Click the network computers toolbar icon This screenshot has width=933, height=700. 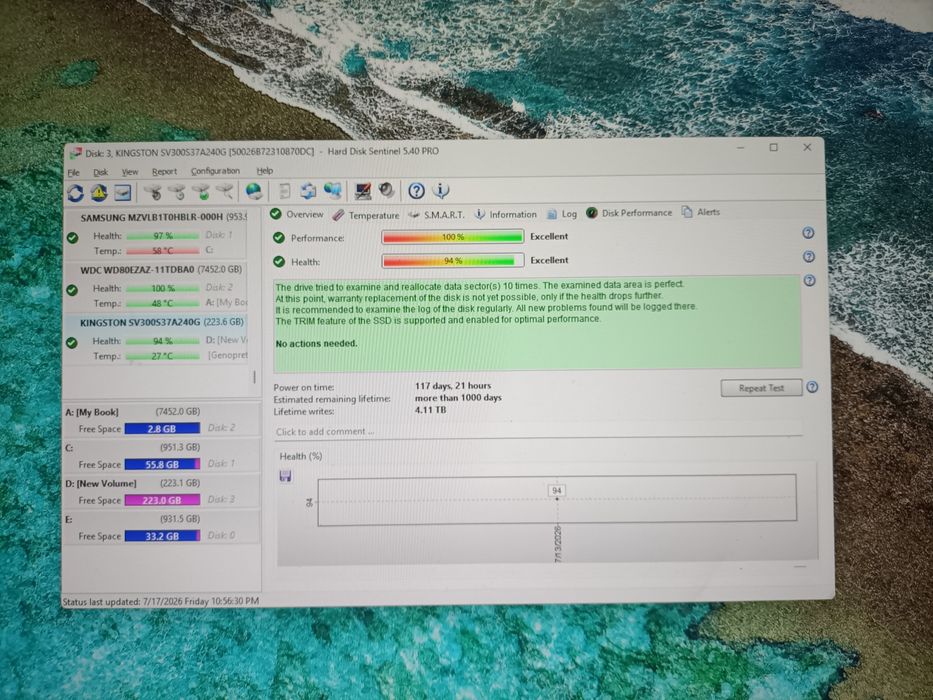[x=332, y=191]
